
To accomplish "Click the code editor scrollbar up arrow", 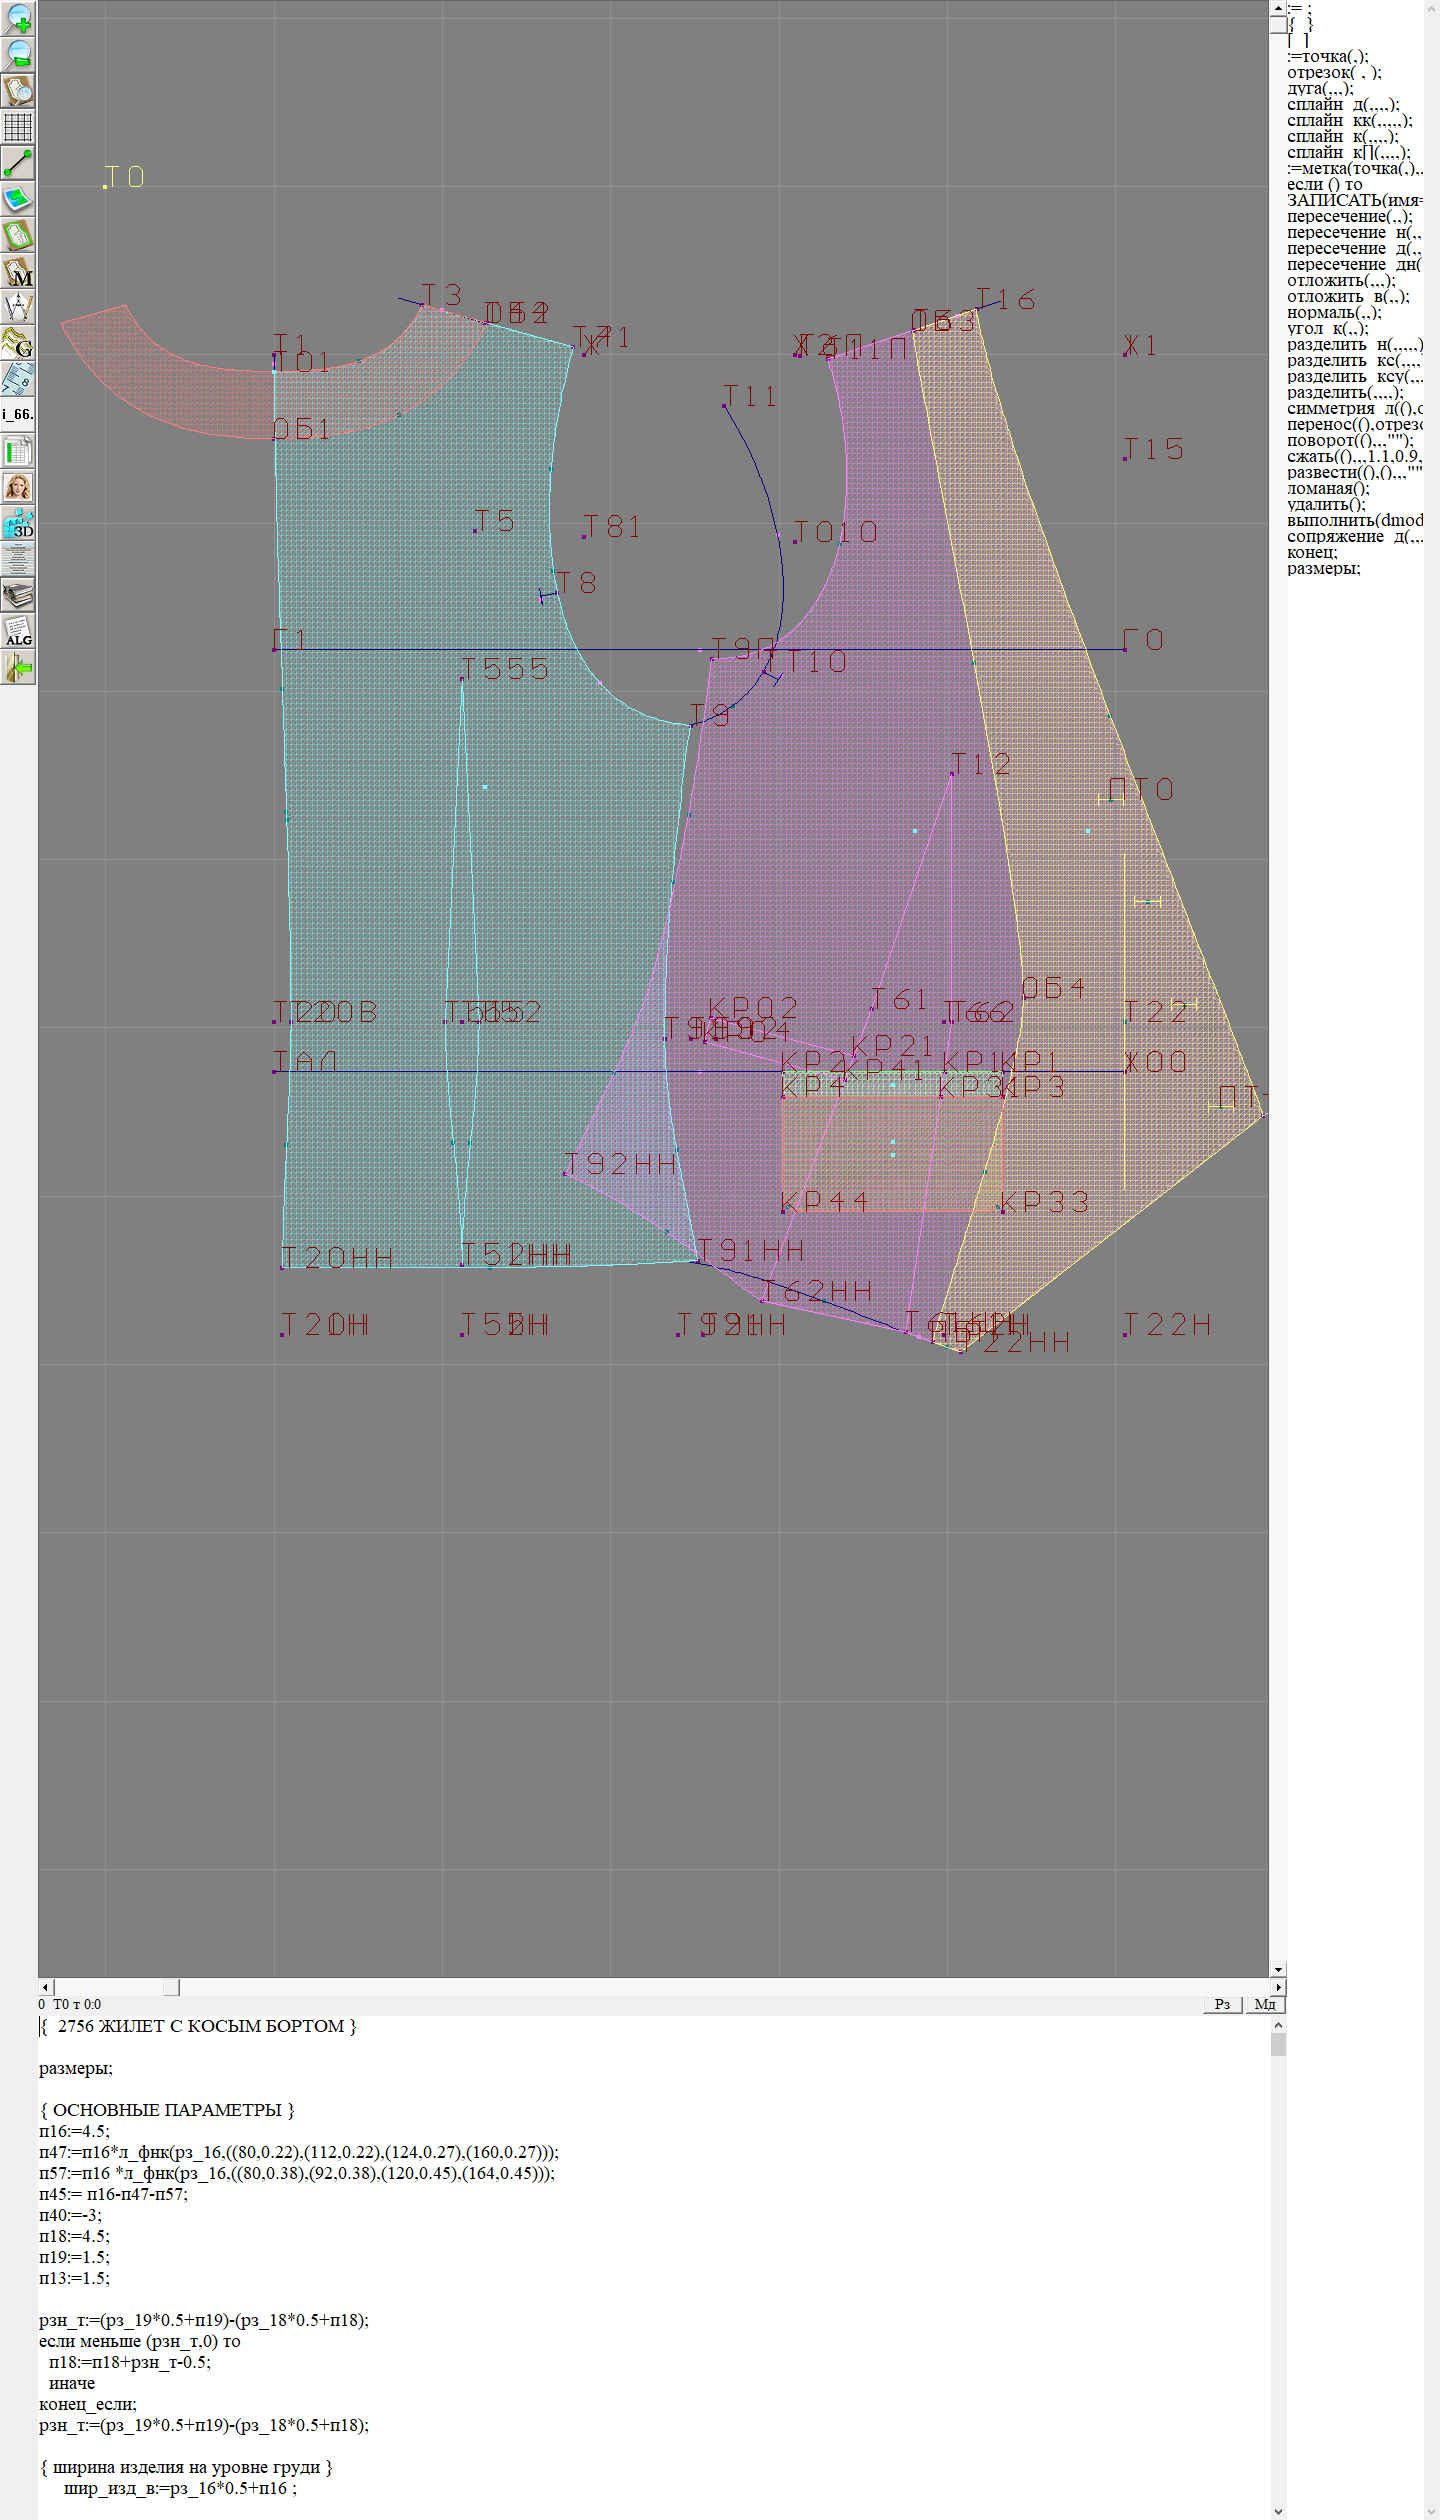I will coord(1278,2025).
